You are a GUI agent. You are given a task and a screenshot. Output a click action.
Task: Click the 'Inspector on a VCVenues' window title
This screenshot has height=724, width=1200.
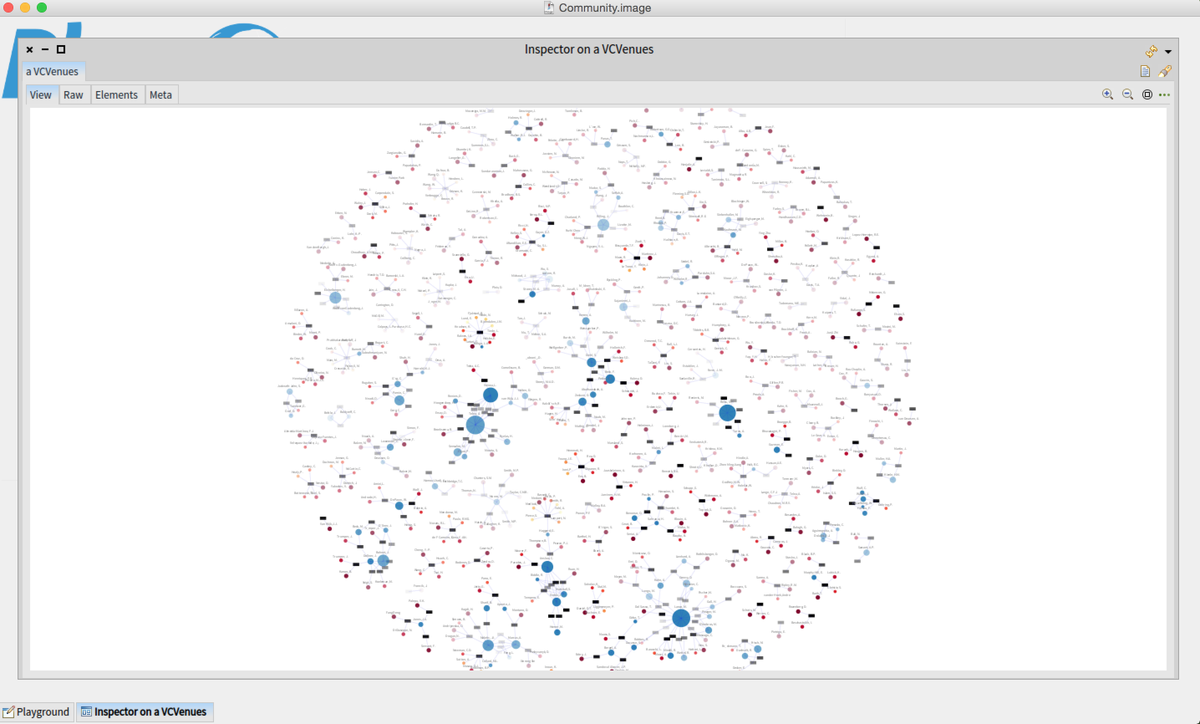tap(589, 49)
